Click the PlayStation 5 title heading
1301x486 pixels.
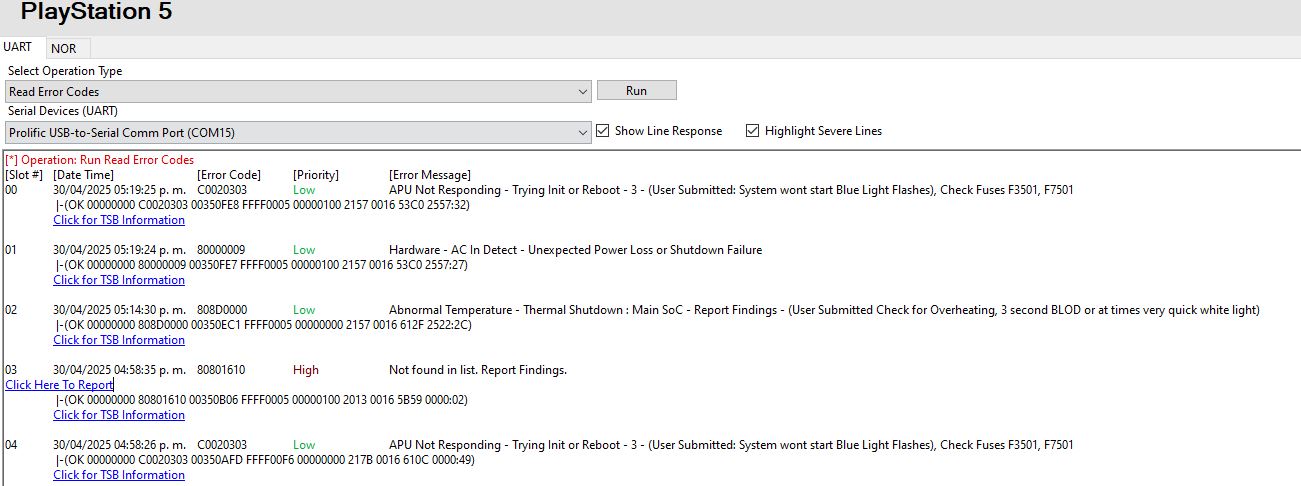(x=96, y=12)
